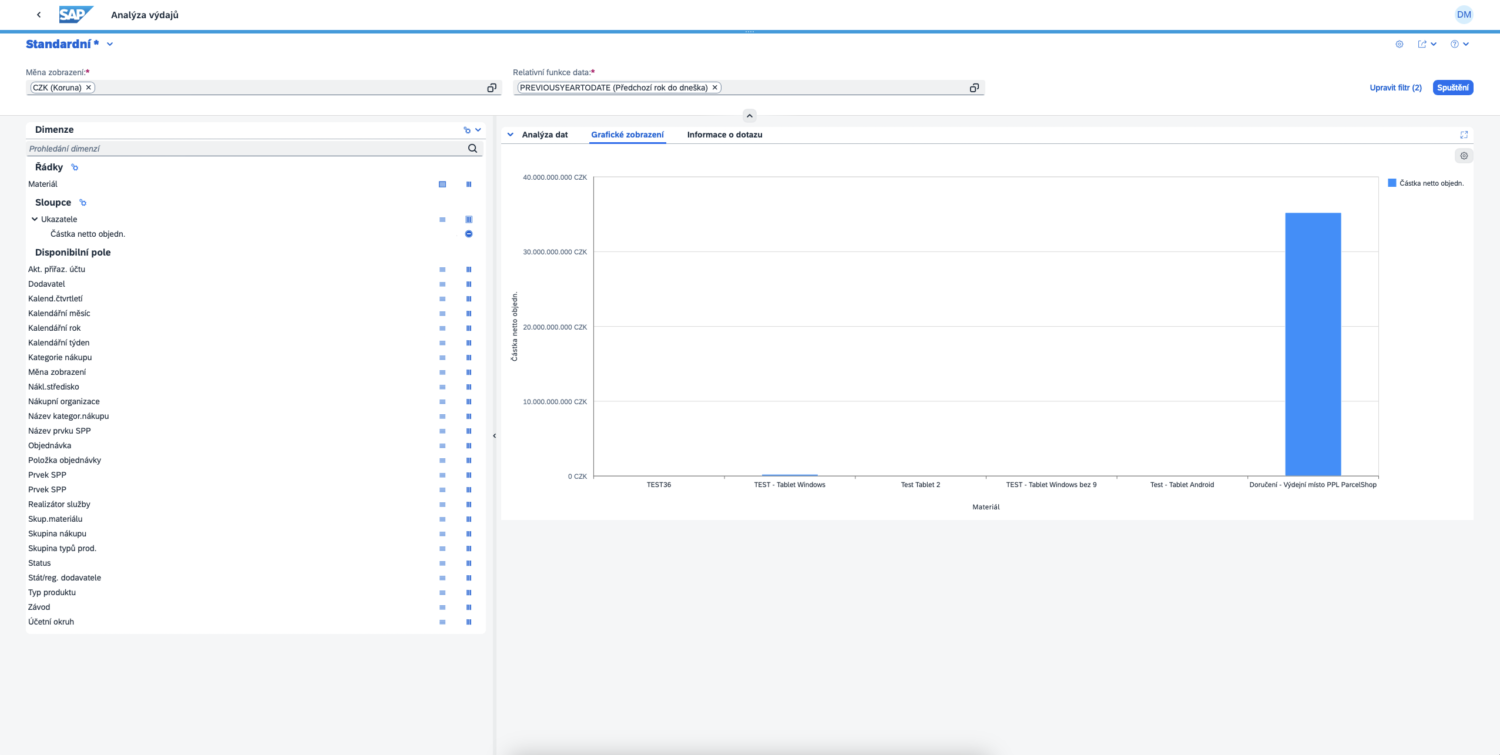The height and width of the screenshot is (755, 1500).
Task: Open page settings gear next to share icon
Action: coord(1399,44)
